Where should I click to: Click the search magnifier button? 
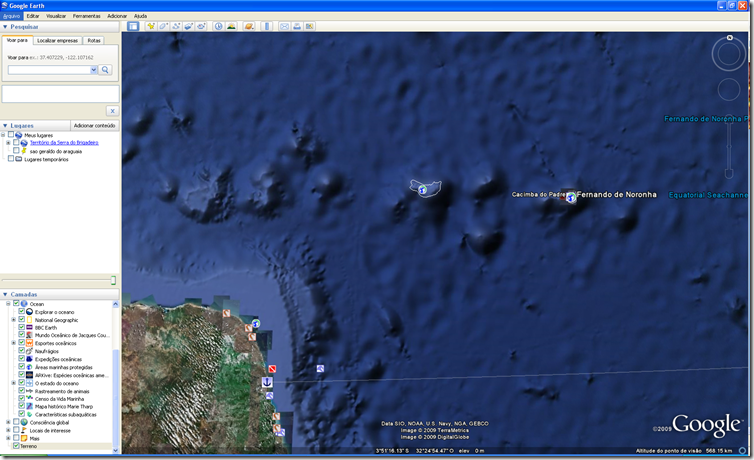(105, 70)
